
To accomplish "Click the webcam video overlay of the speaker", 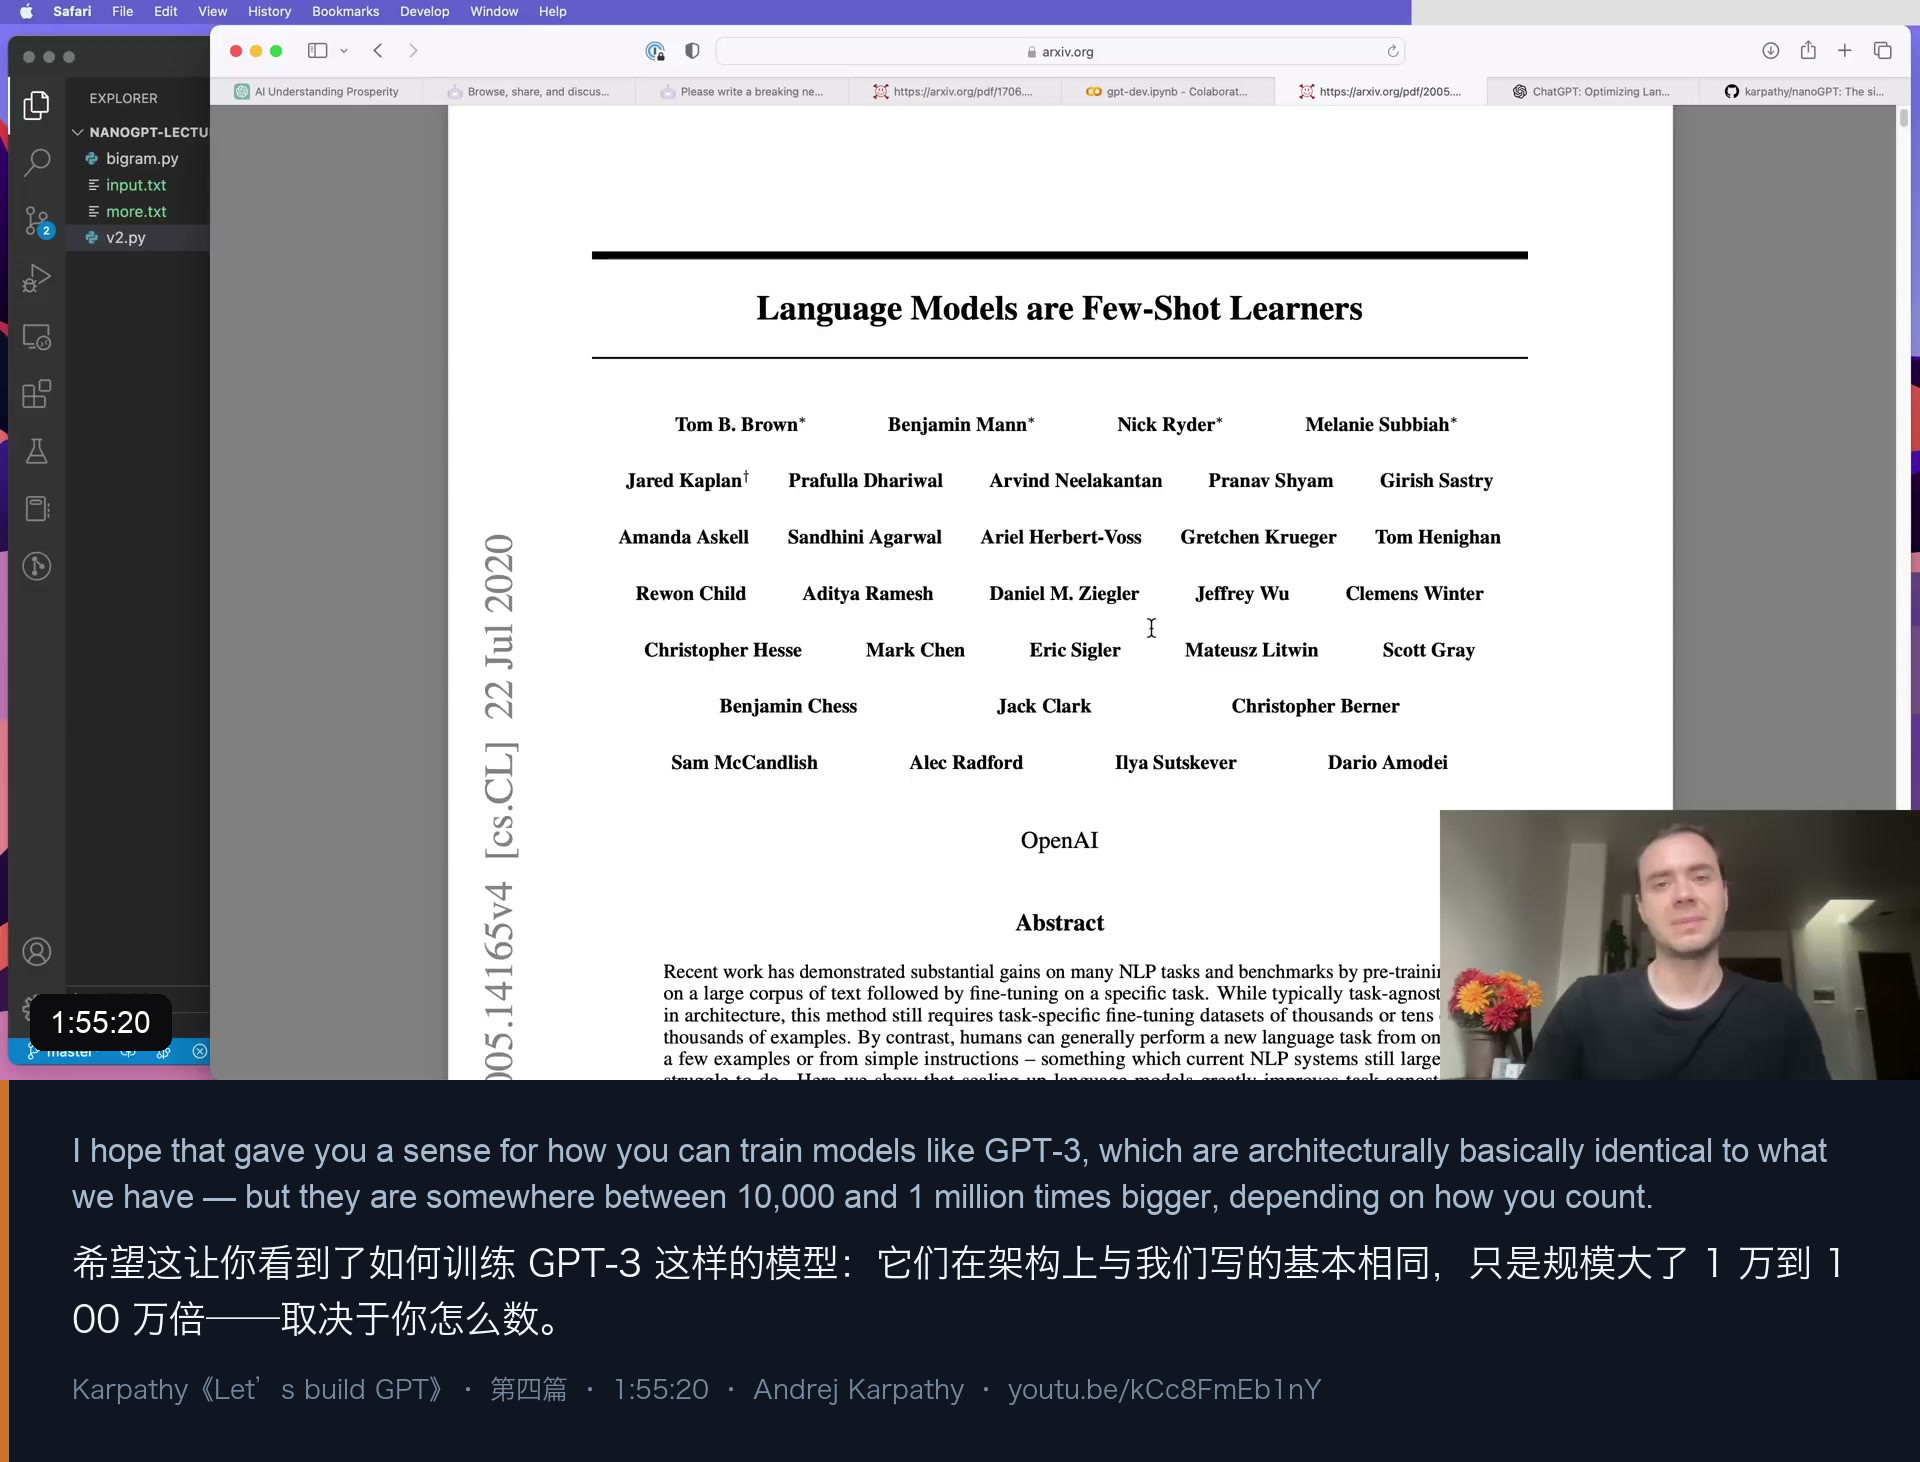I will tap(1680, 945).
